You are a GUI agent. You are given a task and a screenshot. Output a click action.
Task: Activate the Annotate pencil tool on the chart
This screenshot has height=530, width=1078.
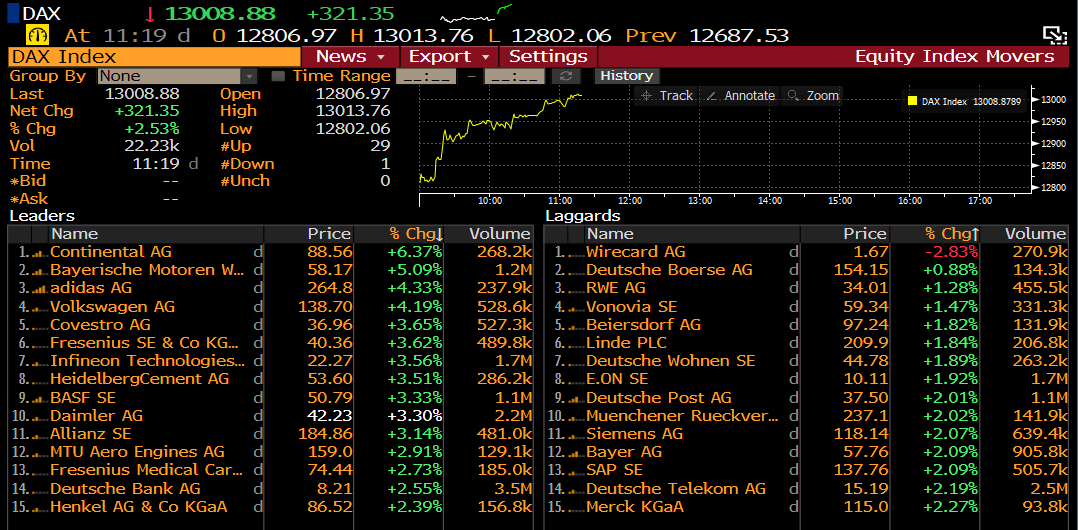coord(740,96)
